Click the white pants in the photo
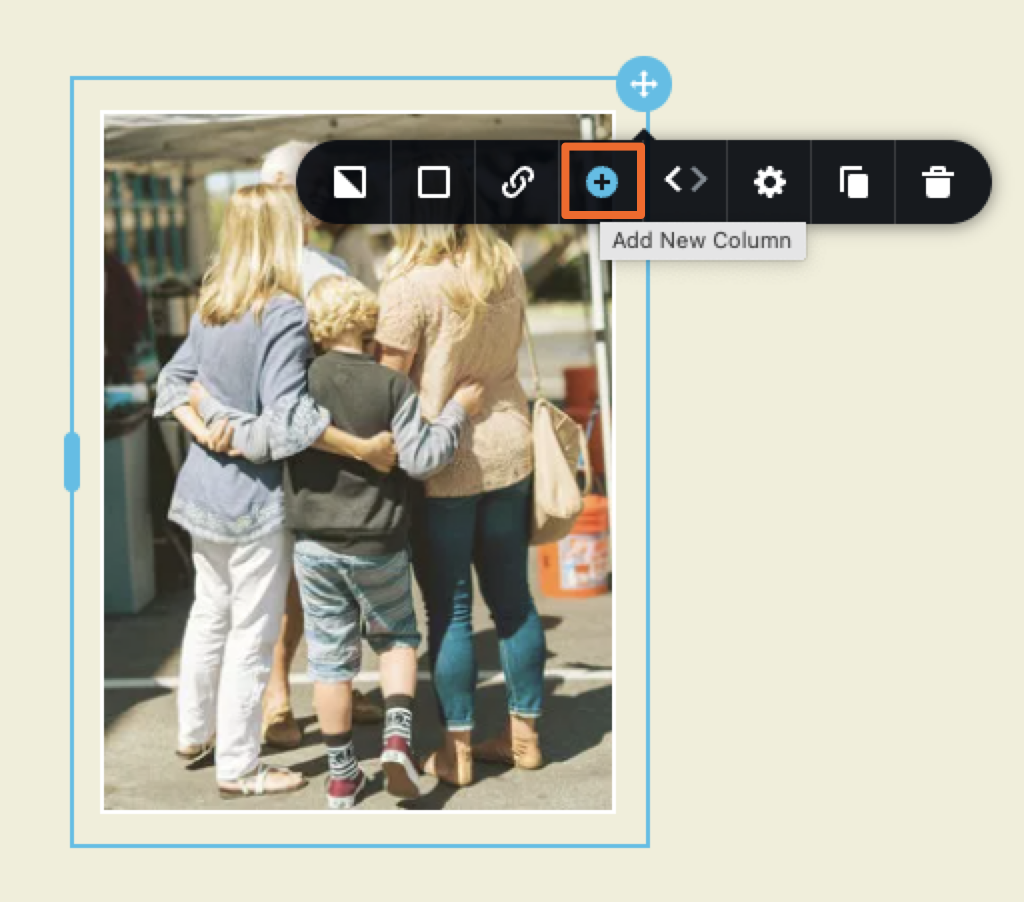The image size is (1024, 902). 225,640
